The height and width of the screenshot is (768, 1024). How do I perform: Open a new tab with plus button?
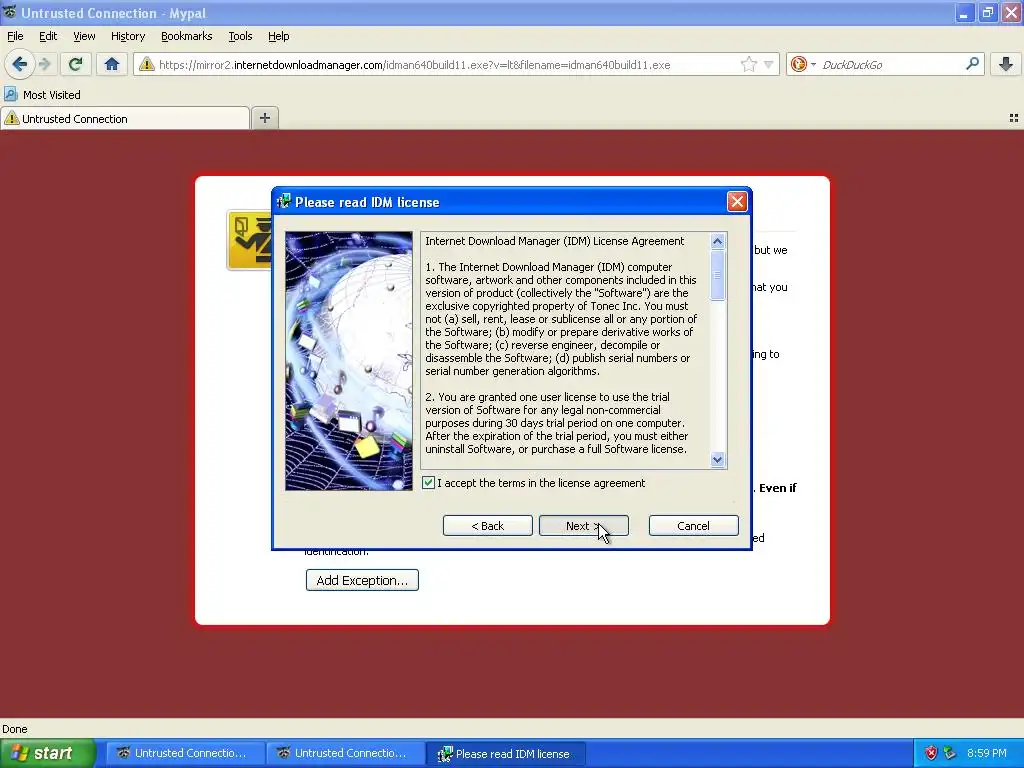pos(264,118)
